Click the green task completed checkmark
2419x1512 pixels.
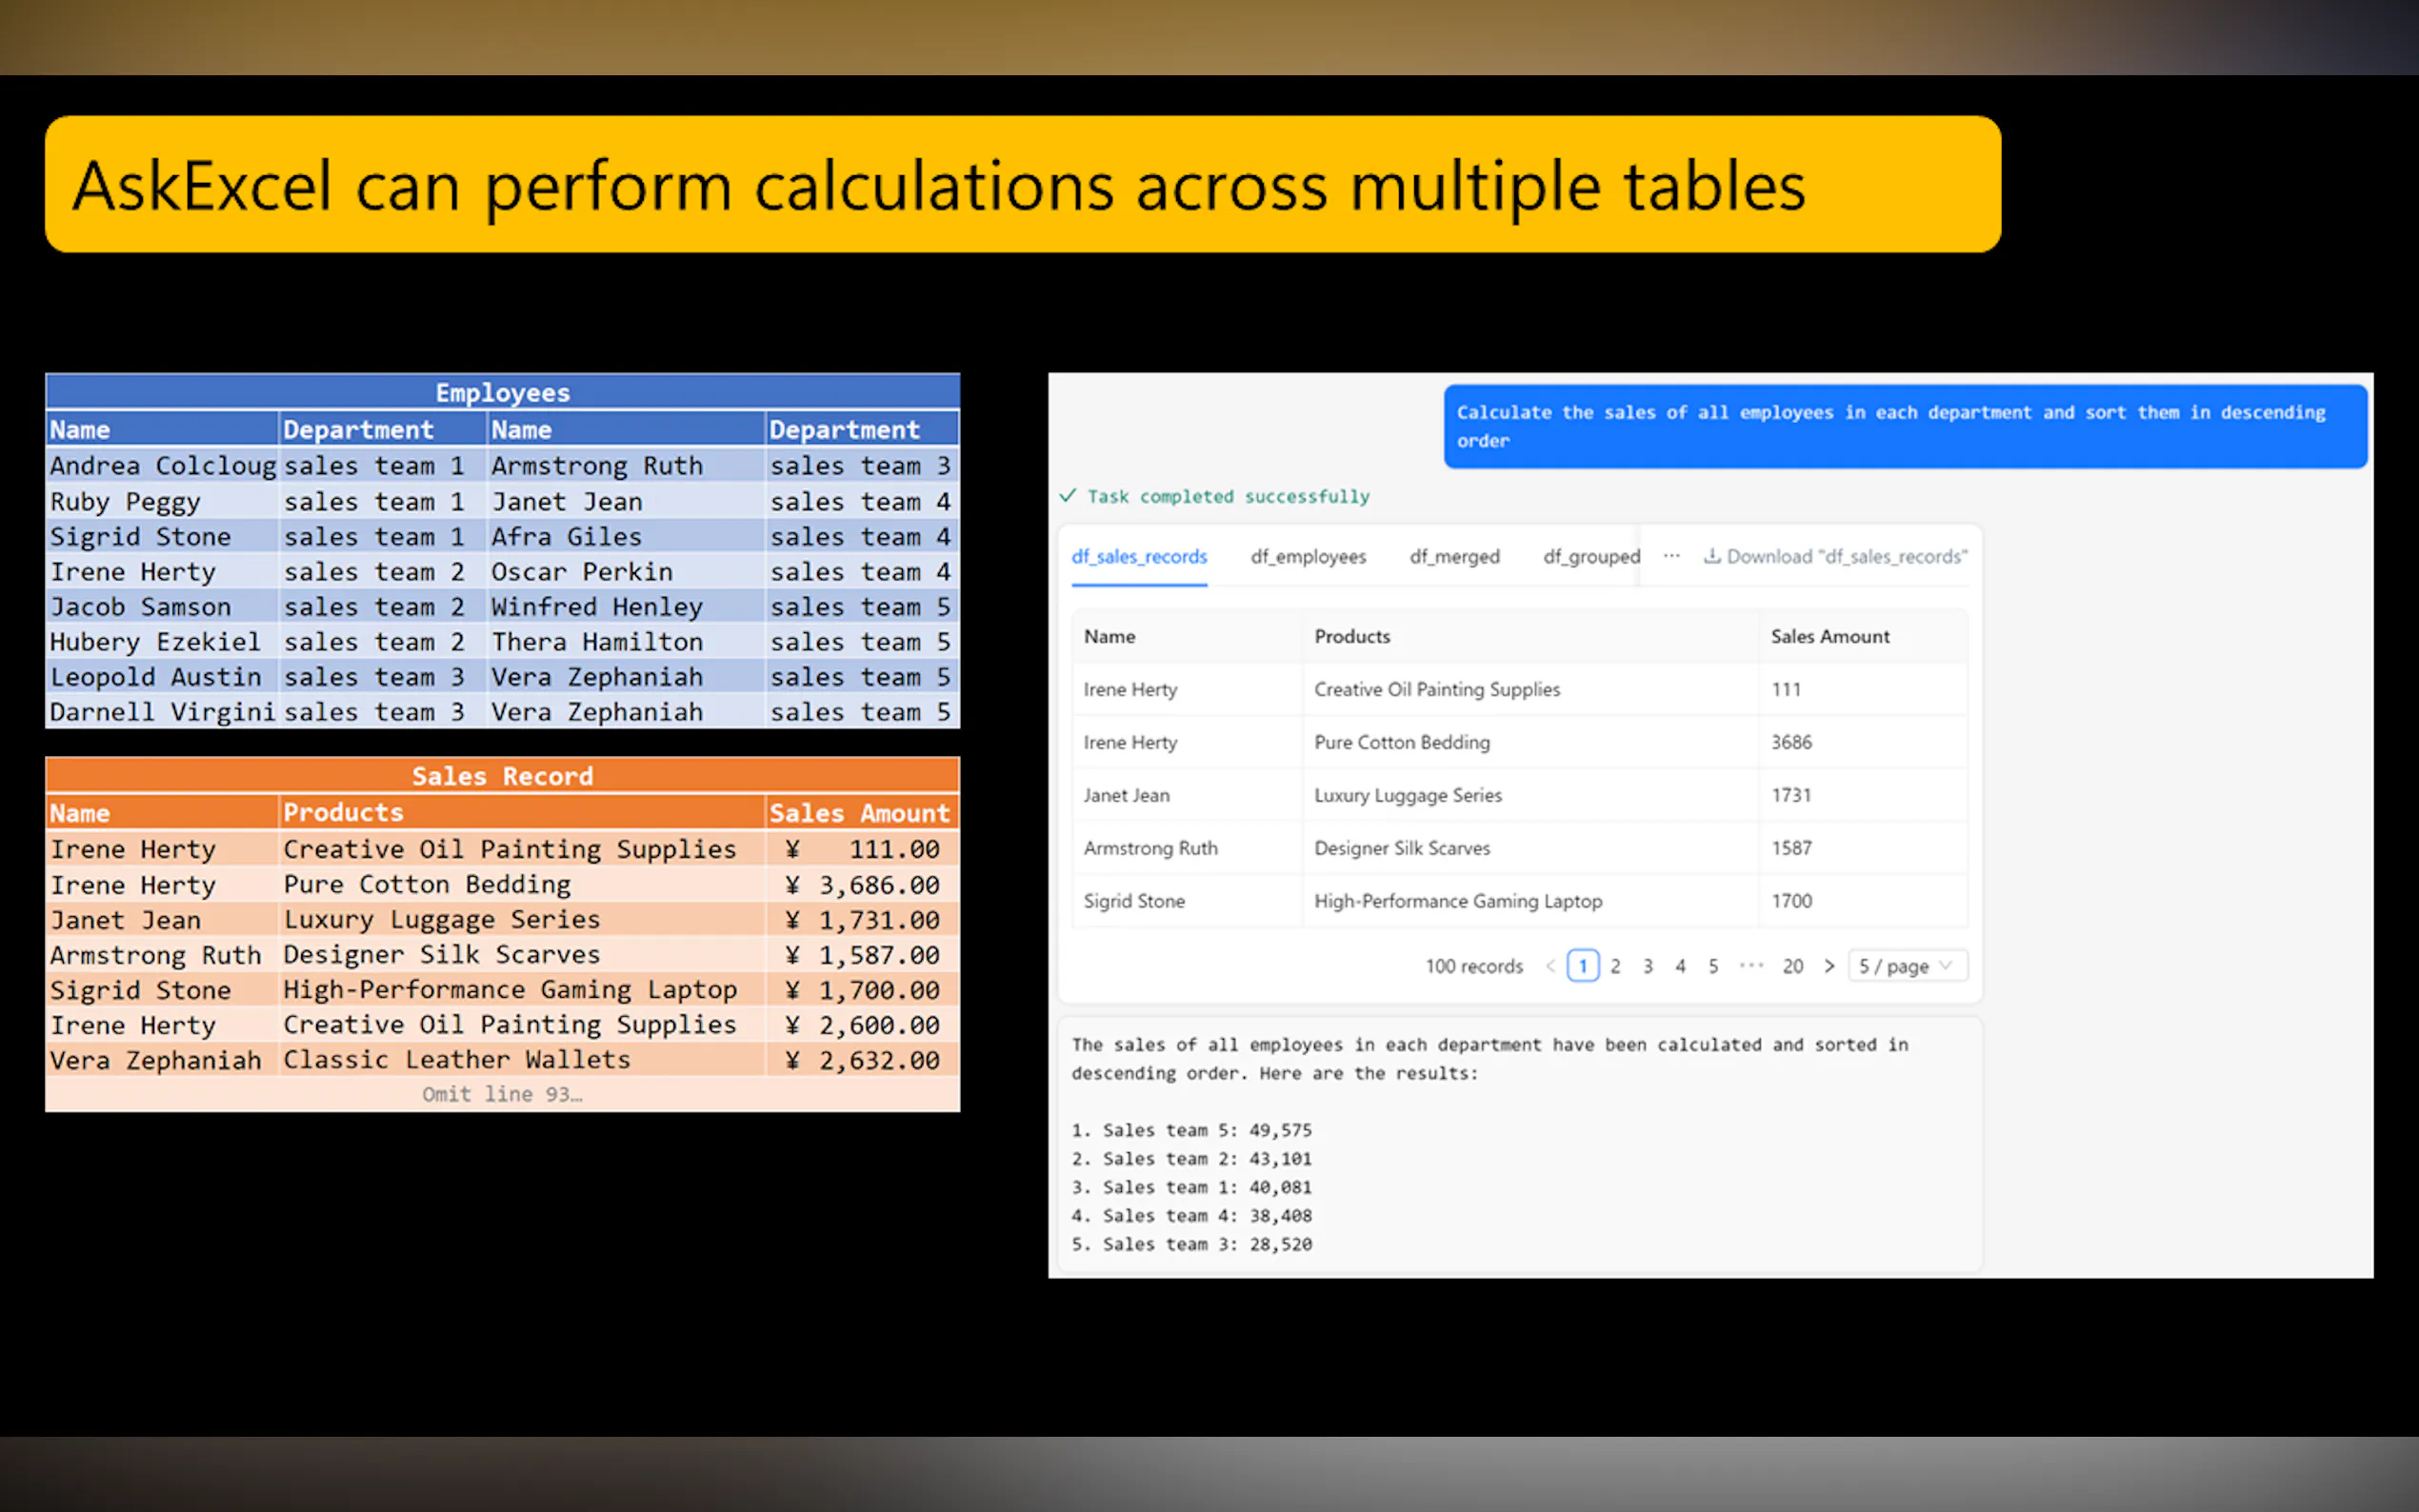tap(1068, 496)
